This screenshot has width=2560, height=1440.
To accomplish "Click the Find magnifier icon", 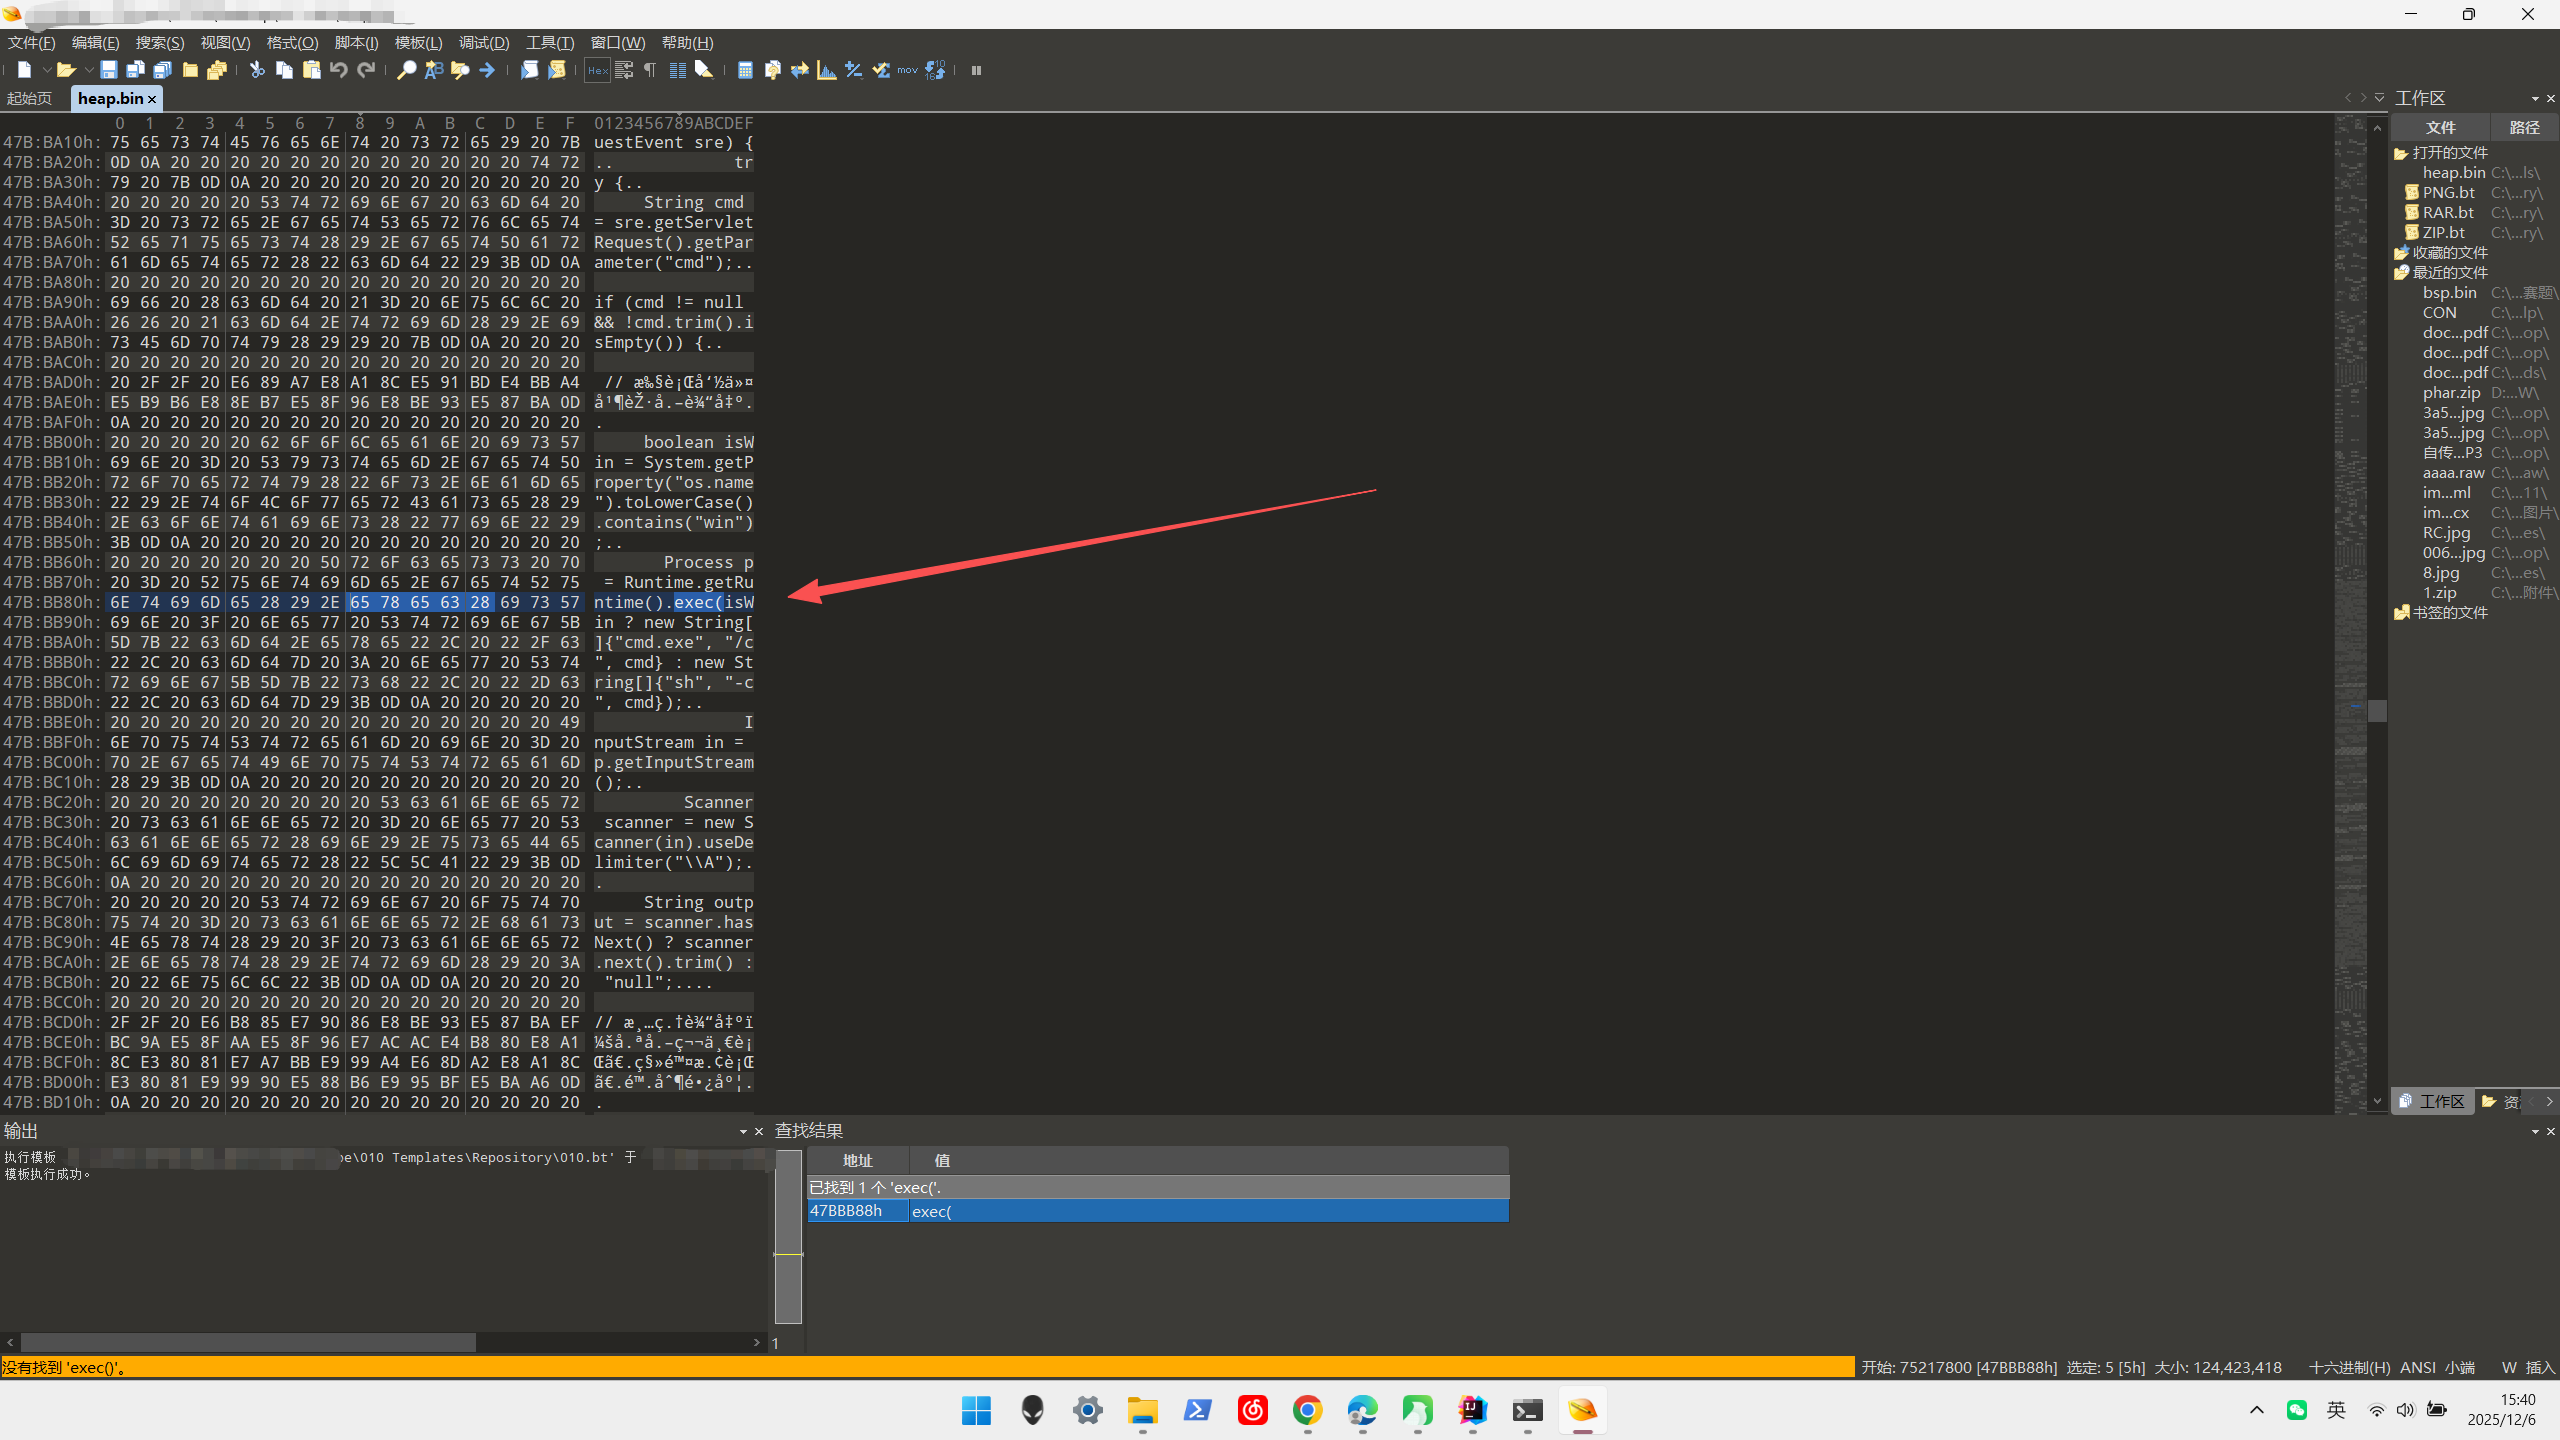I will pos(406,70).
